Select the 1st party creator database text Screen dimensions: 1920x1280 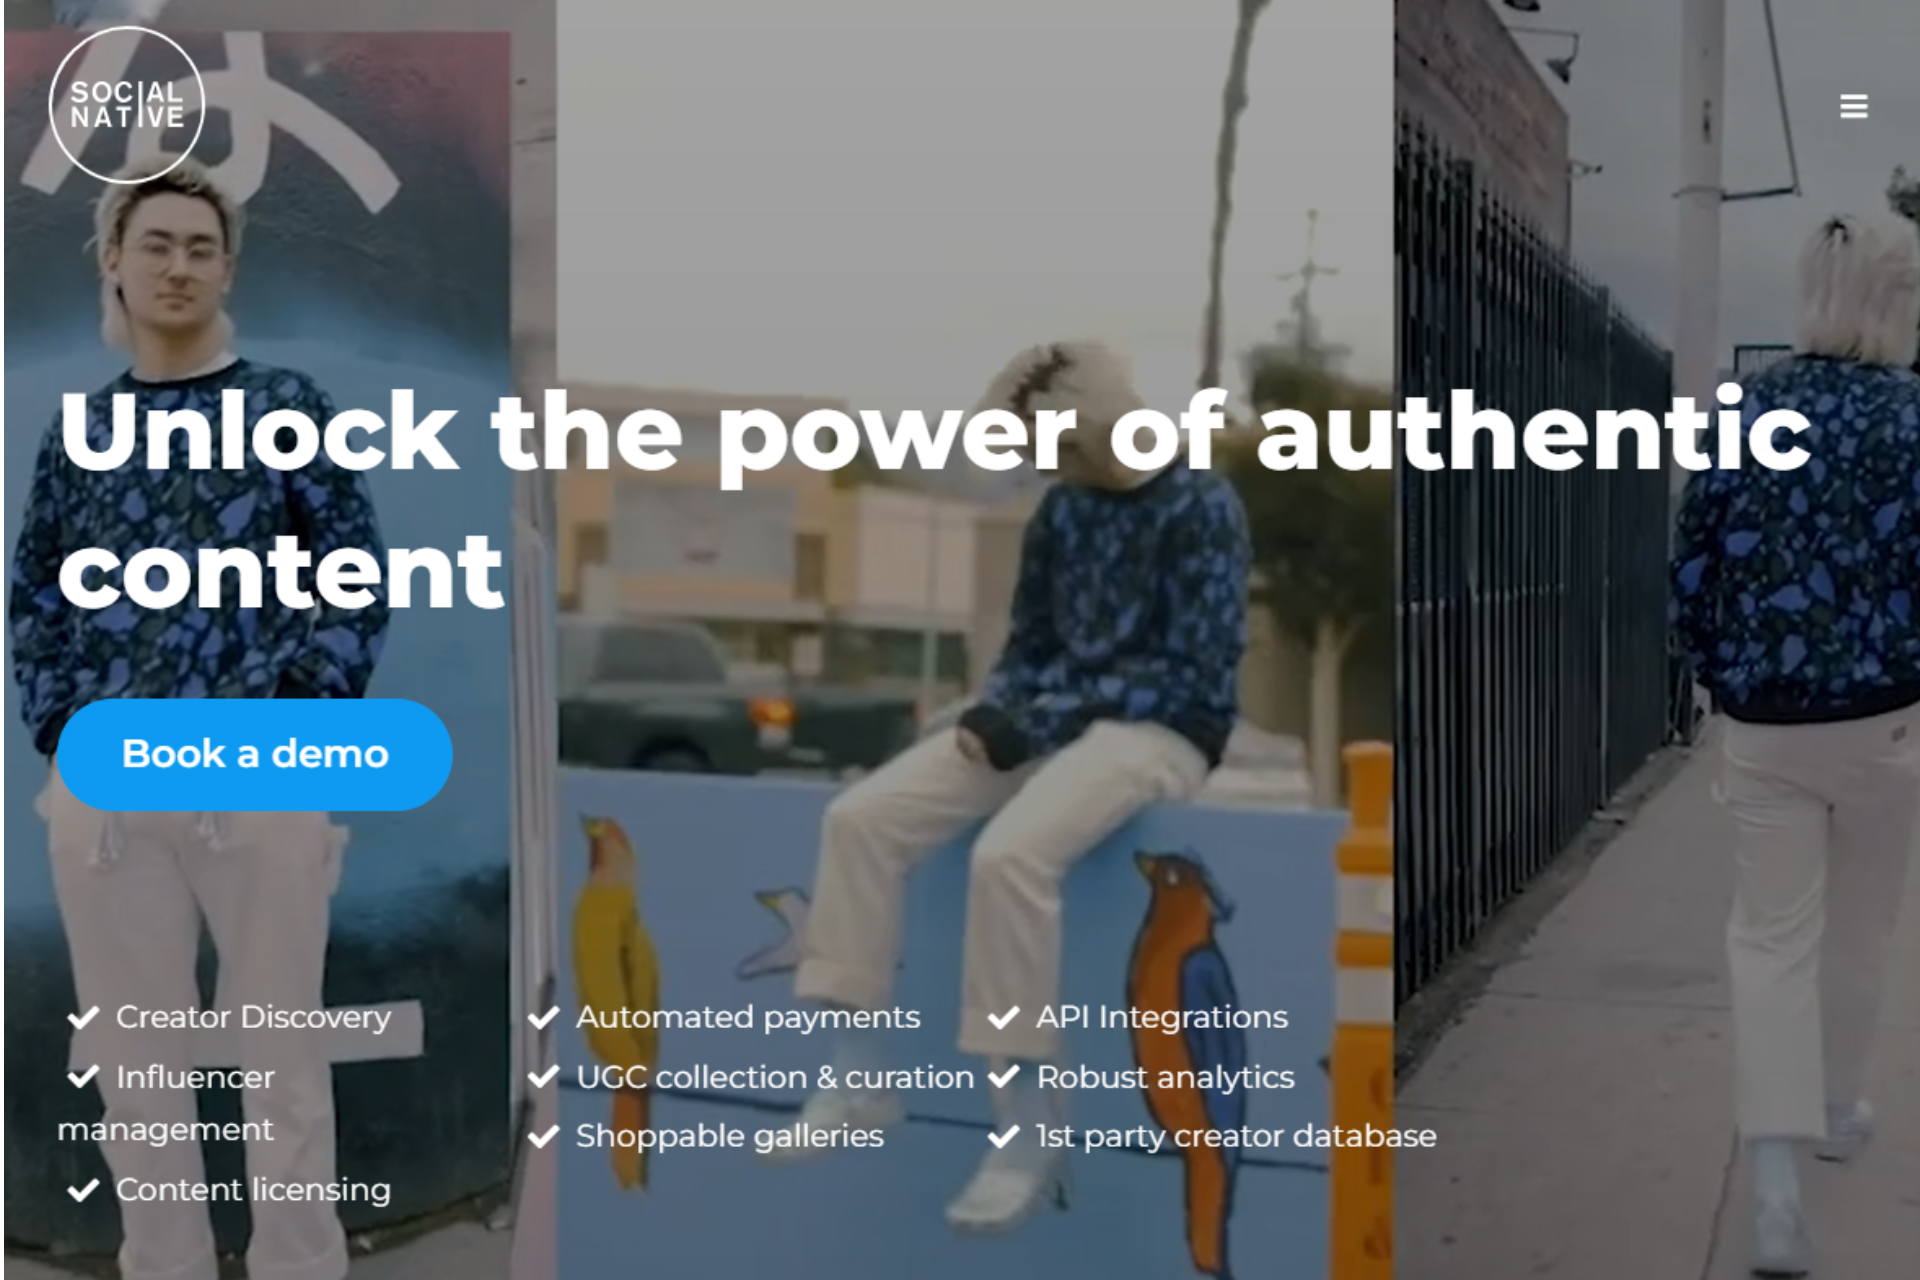tap(1236, 1137)
